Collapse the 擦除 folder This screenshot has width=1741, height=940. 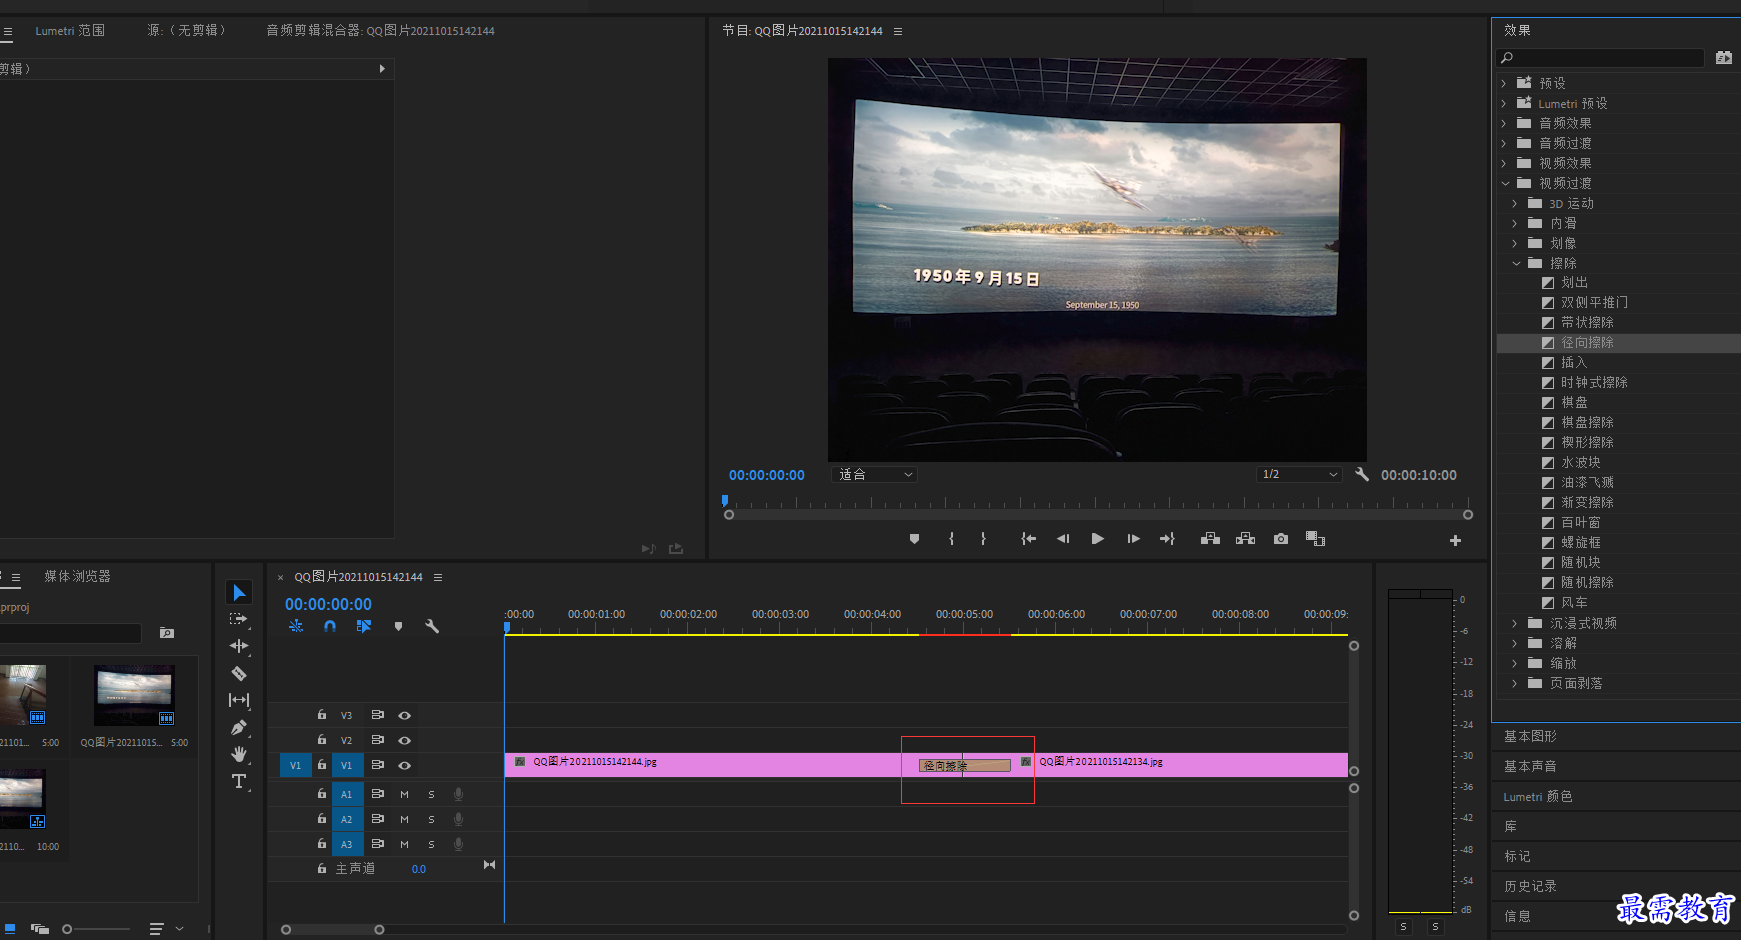pos(1516,263)
